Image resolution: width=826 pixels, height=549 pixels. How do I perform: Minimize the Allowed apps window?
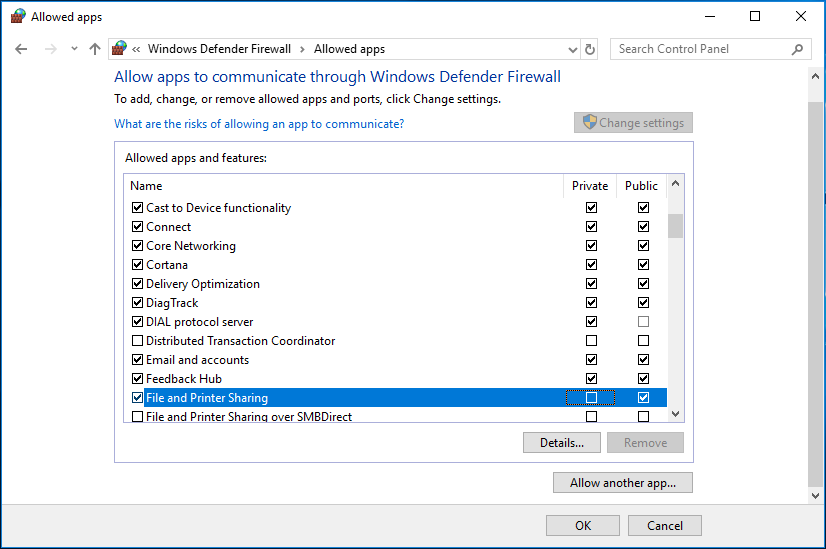(710, 16)
